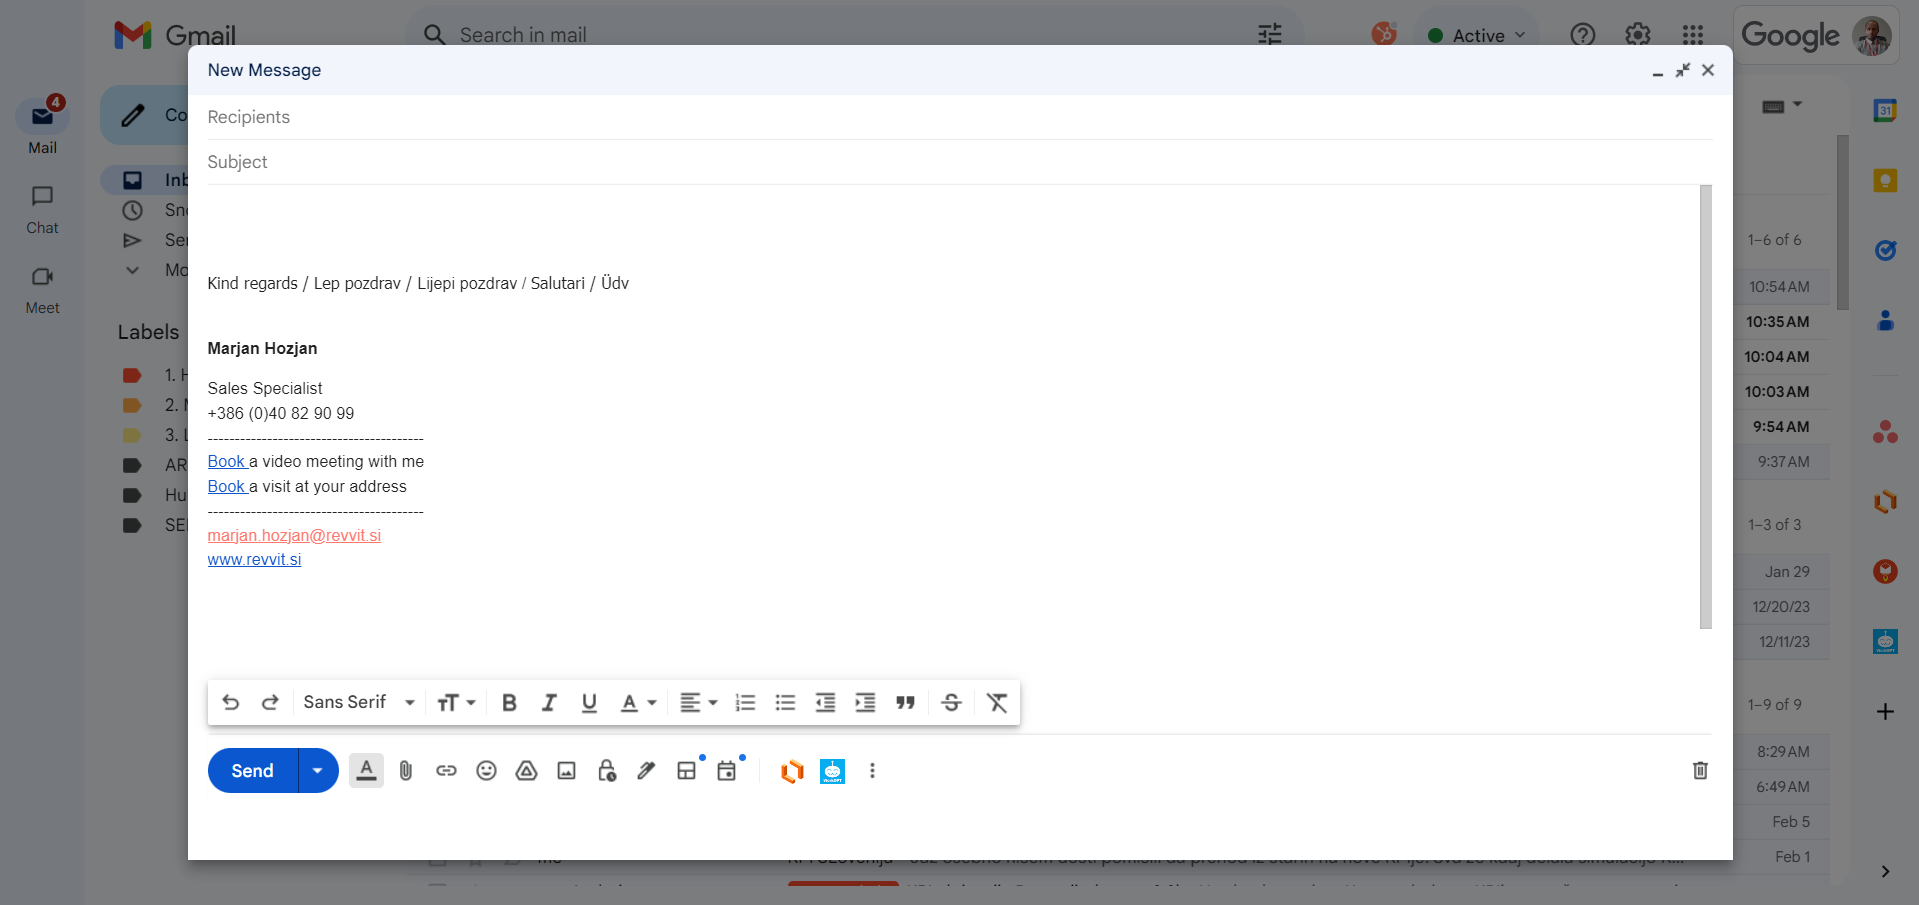Expand the text alignment dropdown
Screen dimensions: 1919x905
click(698, 703)
